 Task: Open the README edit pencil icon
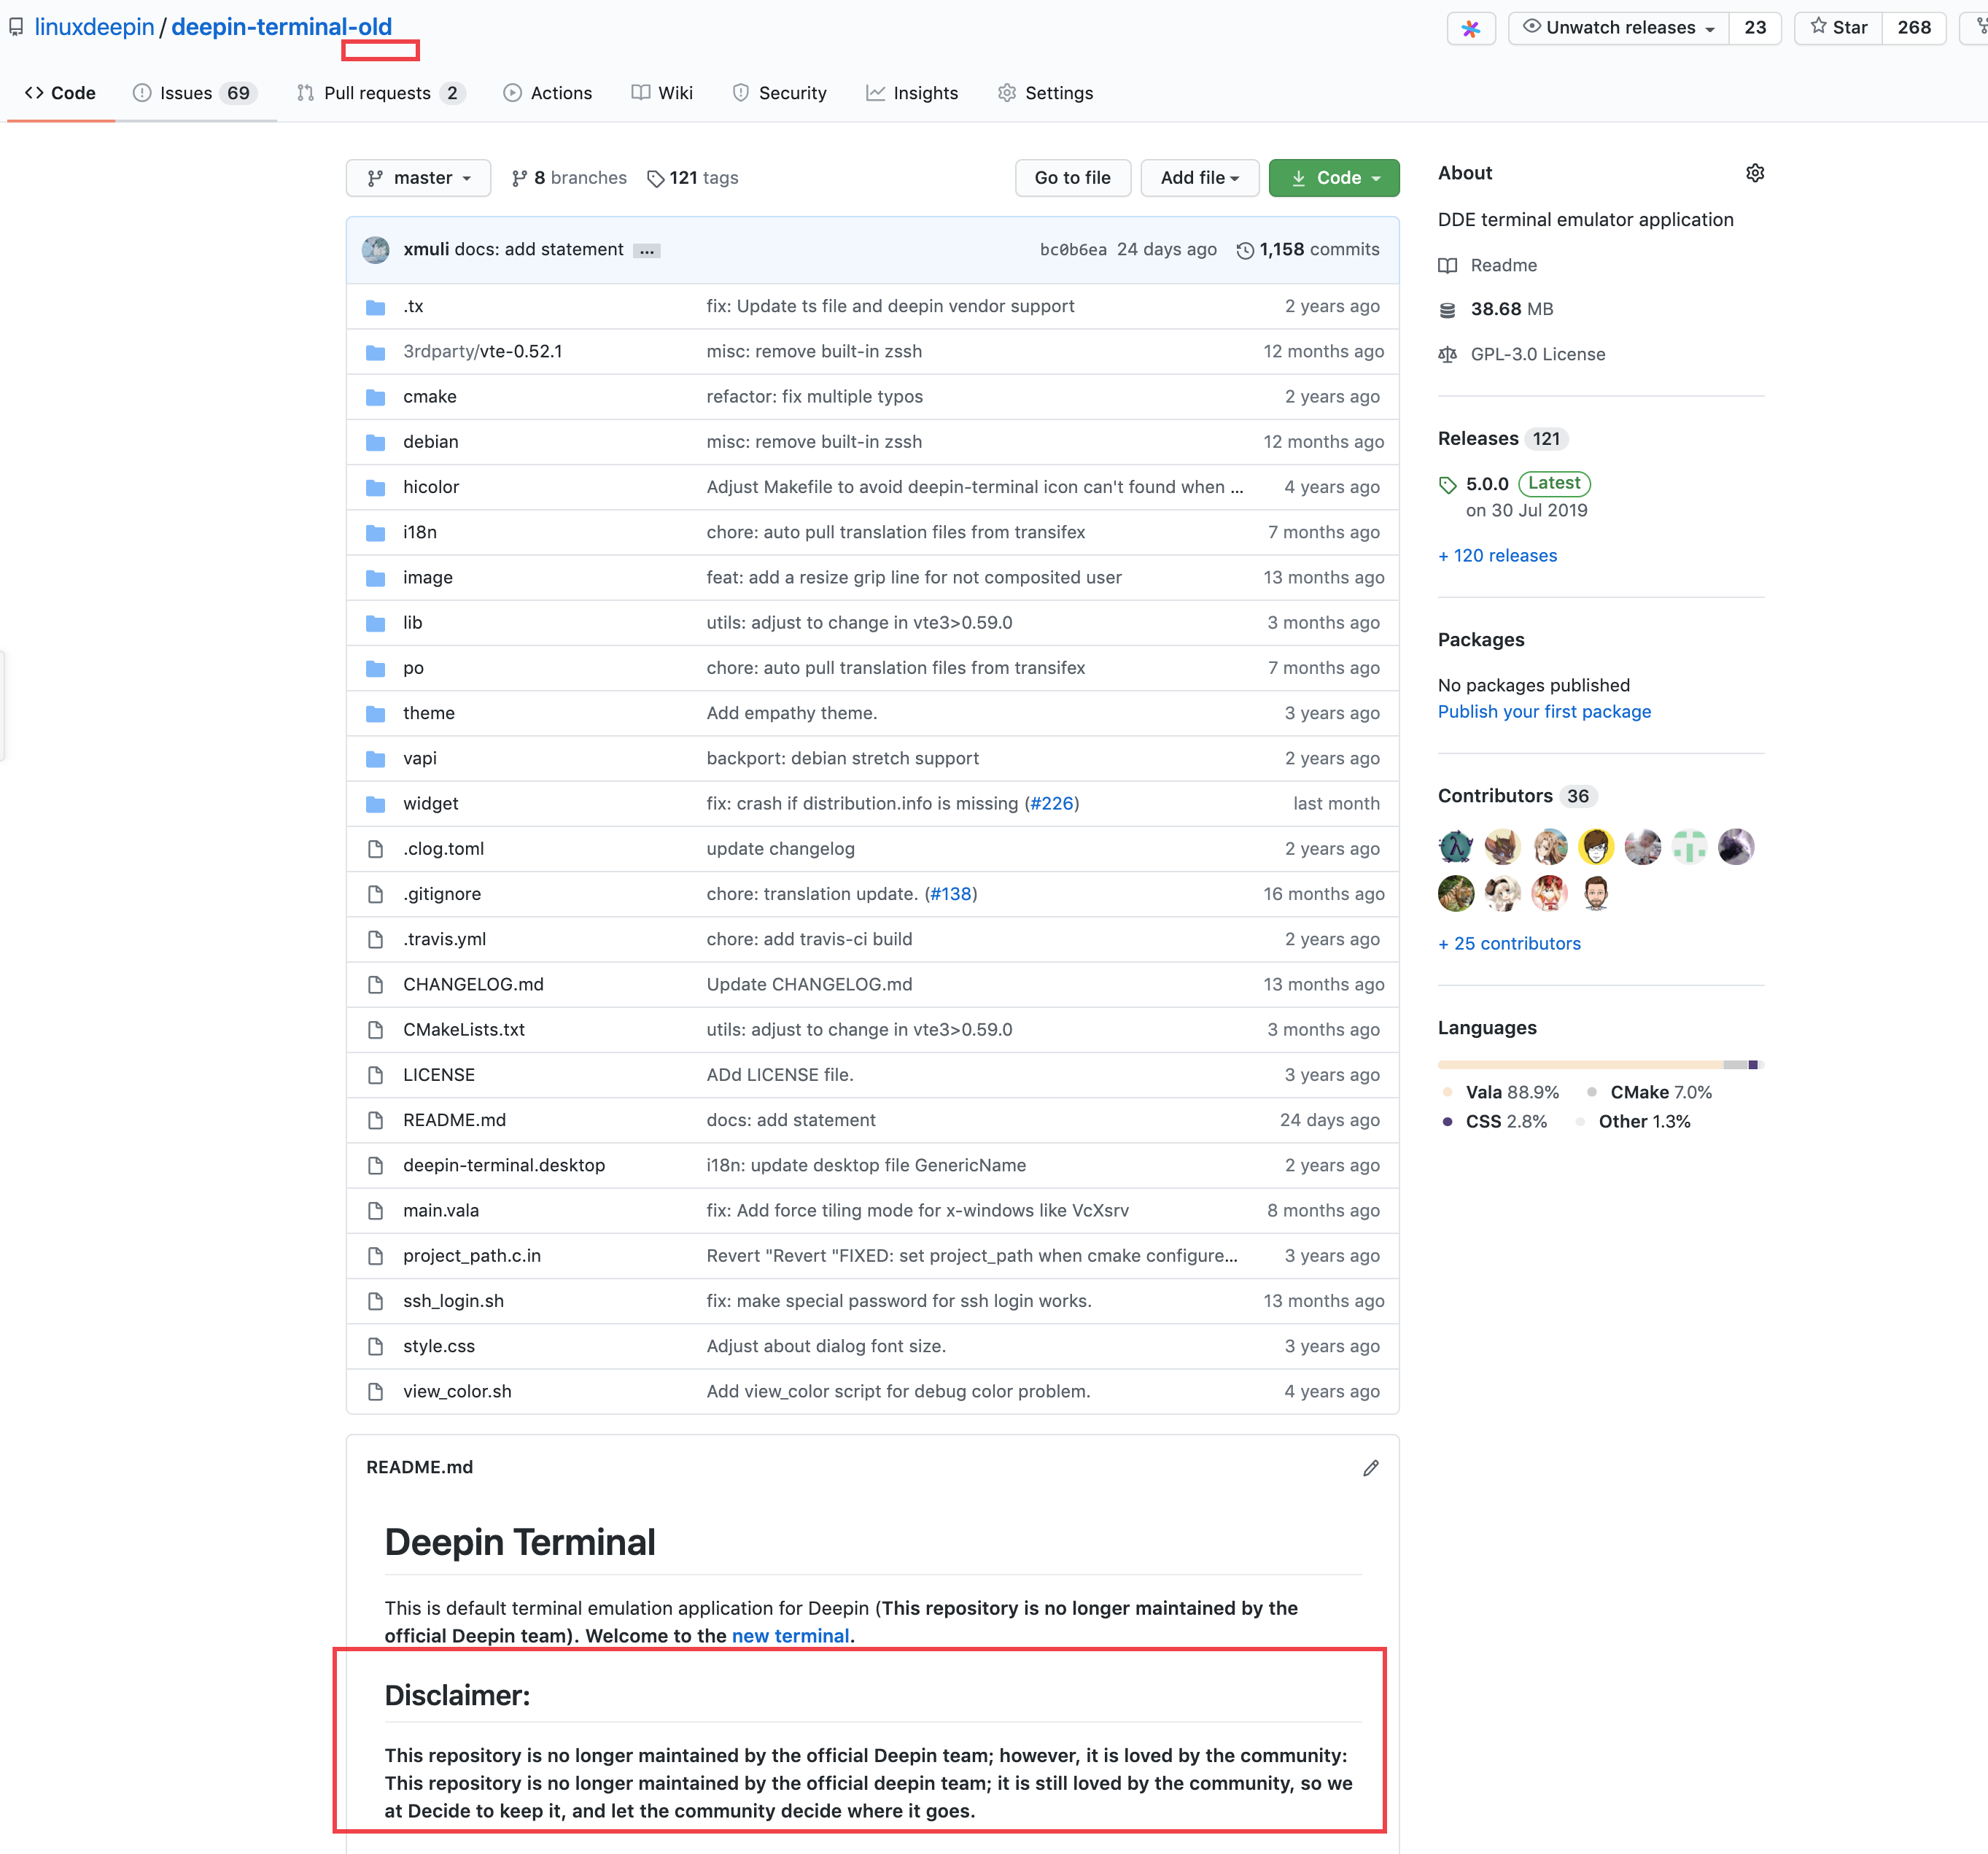click(1371, 1467)
